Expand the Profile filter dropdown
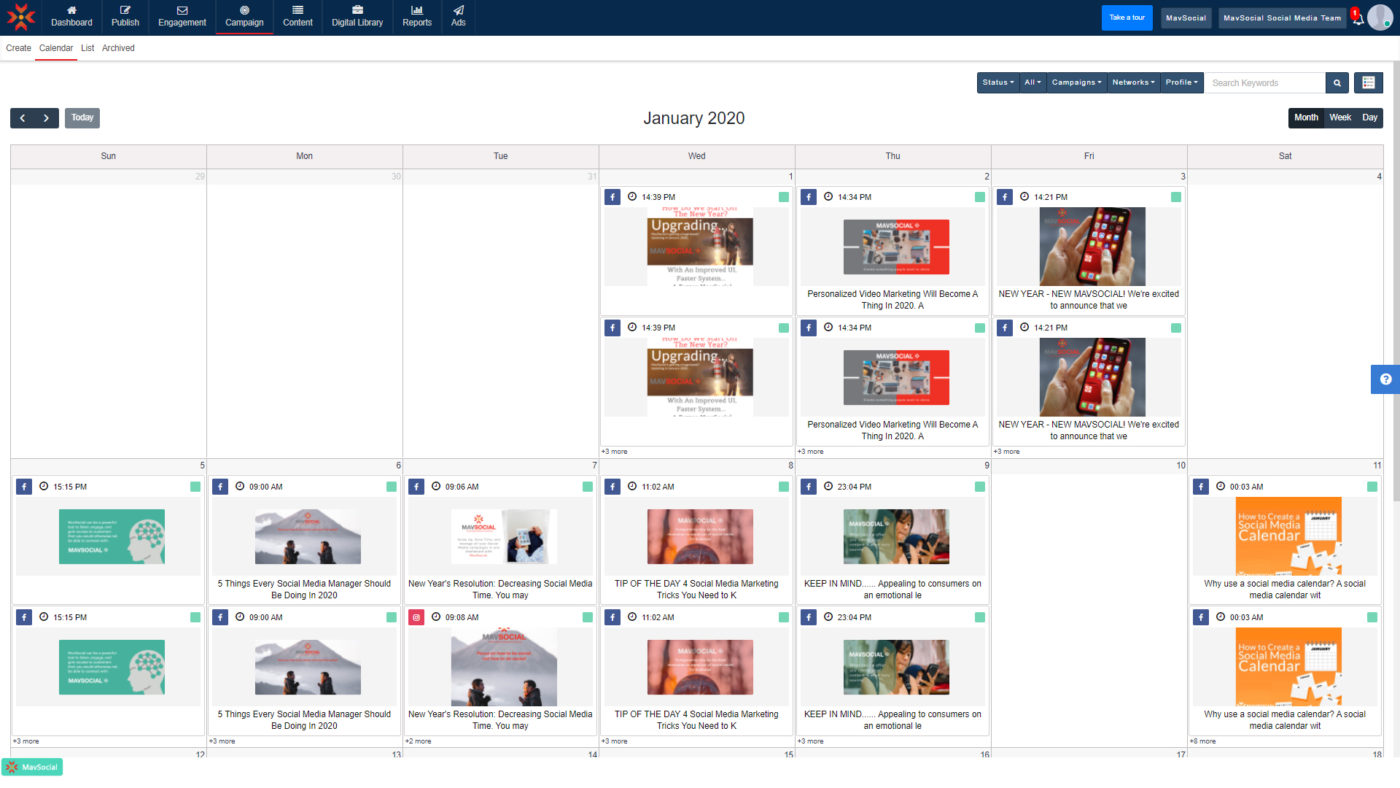The height and width of the screenshot is (788, 1400). point(1181,83)
